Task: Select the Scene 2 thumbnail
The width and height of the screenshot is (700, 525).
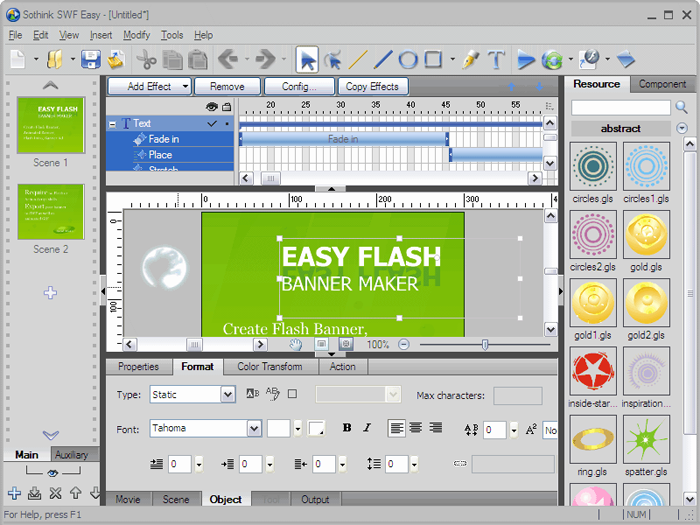Action: (51, 212)
